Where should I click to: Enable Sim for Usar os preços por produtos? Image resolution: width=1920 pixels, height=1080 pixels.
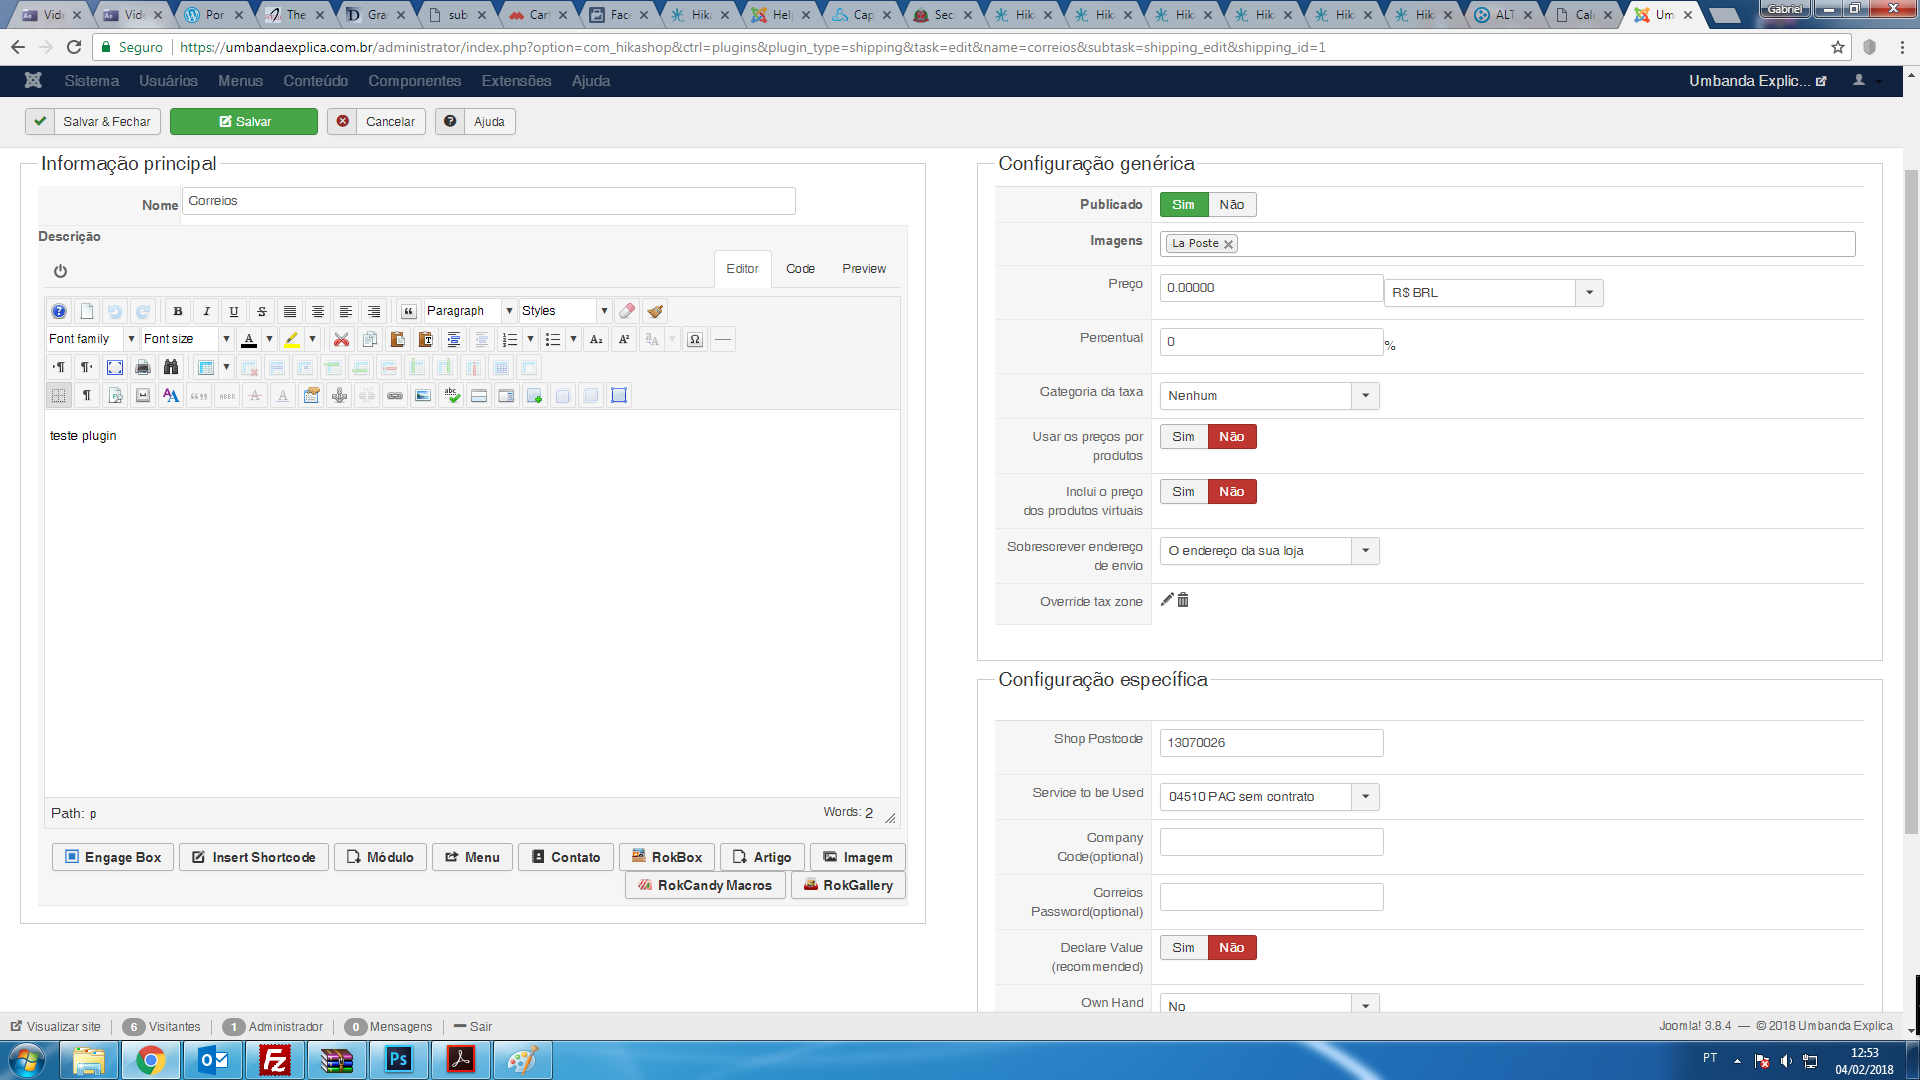pos(1183,437)
